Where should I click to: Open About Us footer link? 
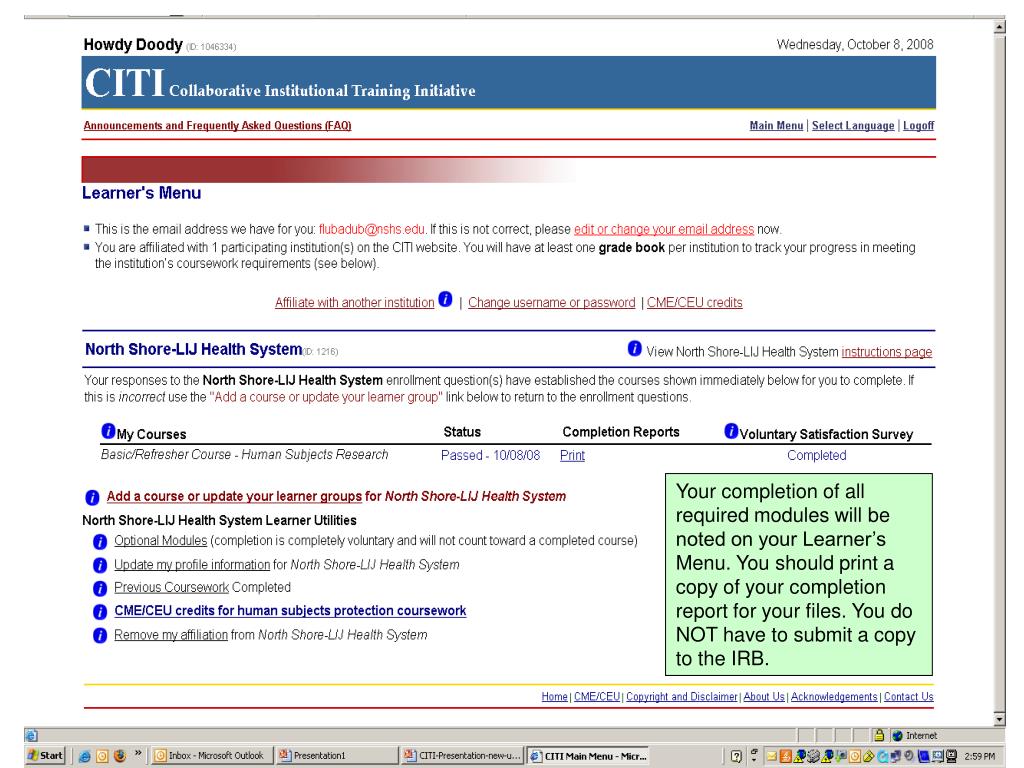764,697
